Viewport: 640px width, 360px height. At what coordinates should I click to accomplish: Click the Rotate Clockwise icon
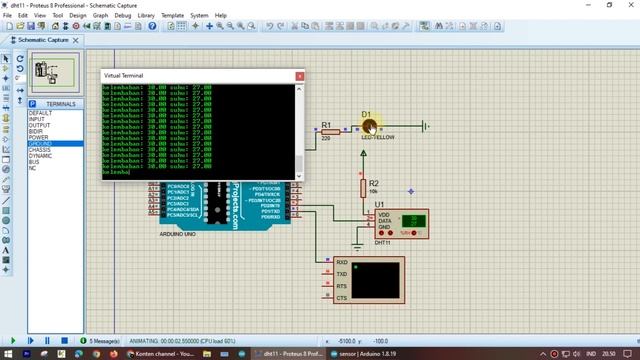(20, 59)
